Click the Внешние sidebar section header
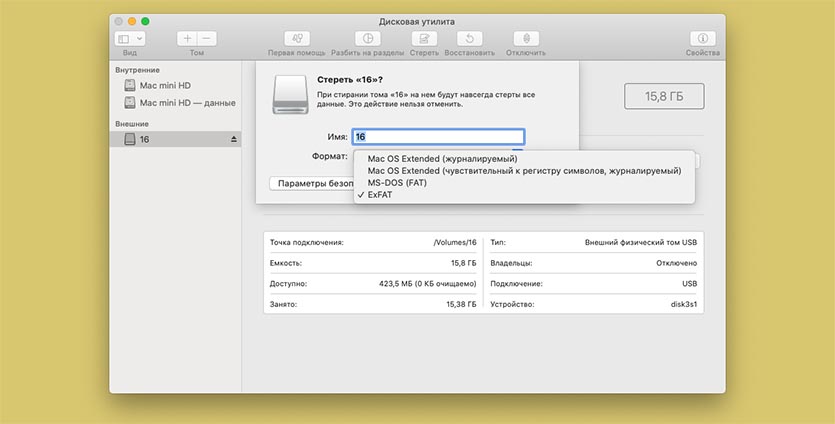 tap(132, 124)
